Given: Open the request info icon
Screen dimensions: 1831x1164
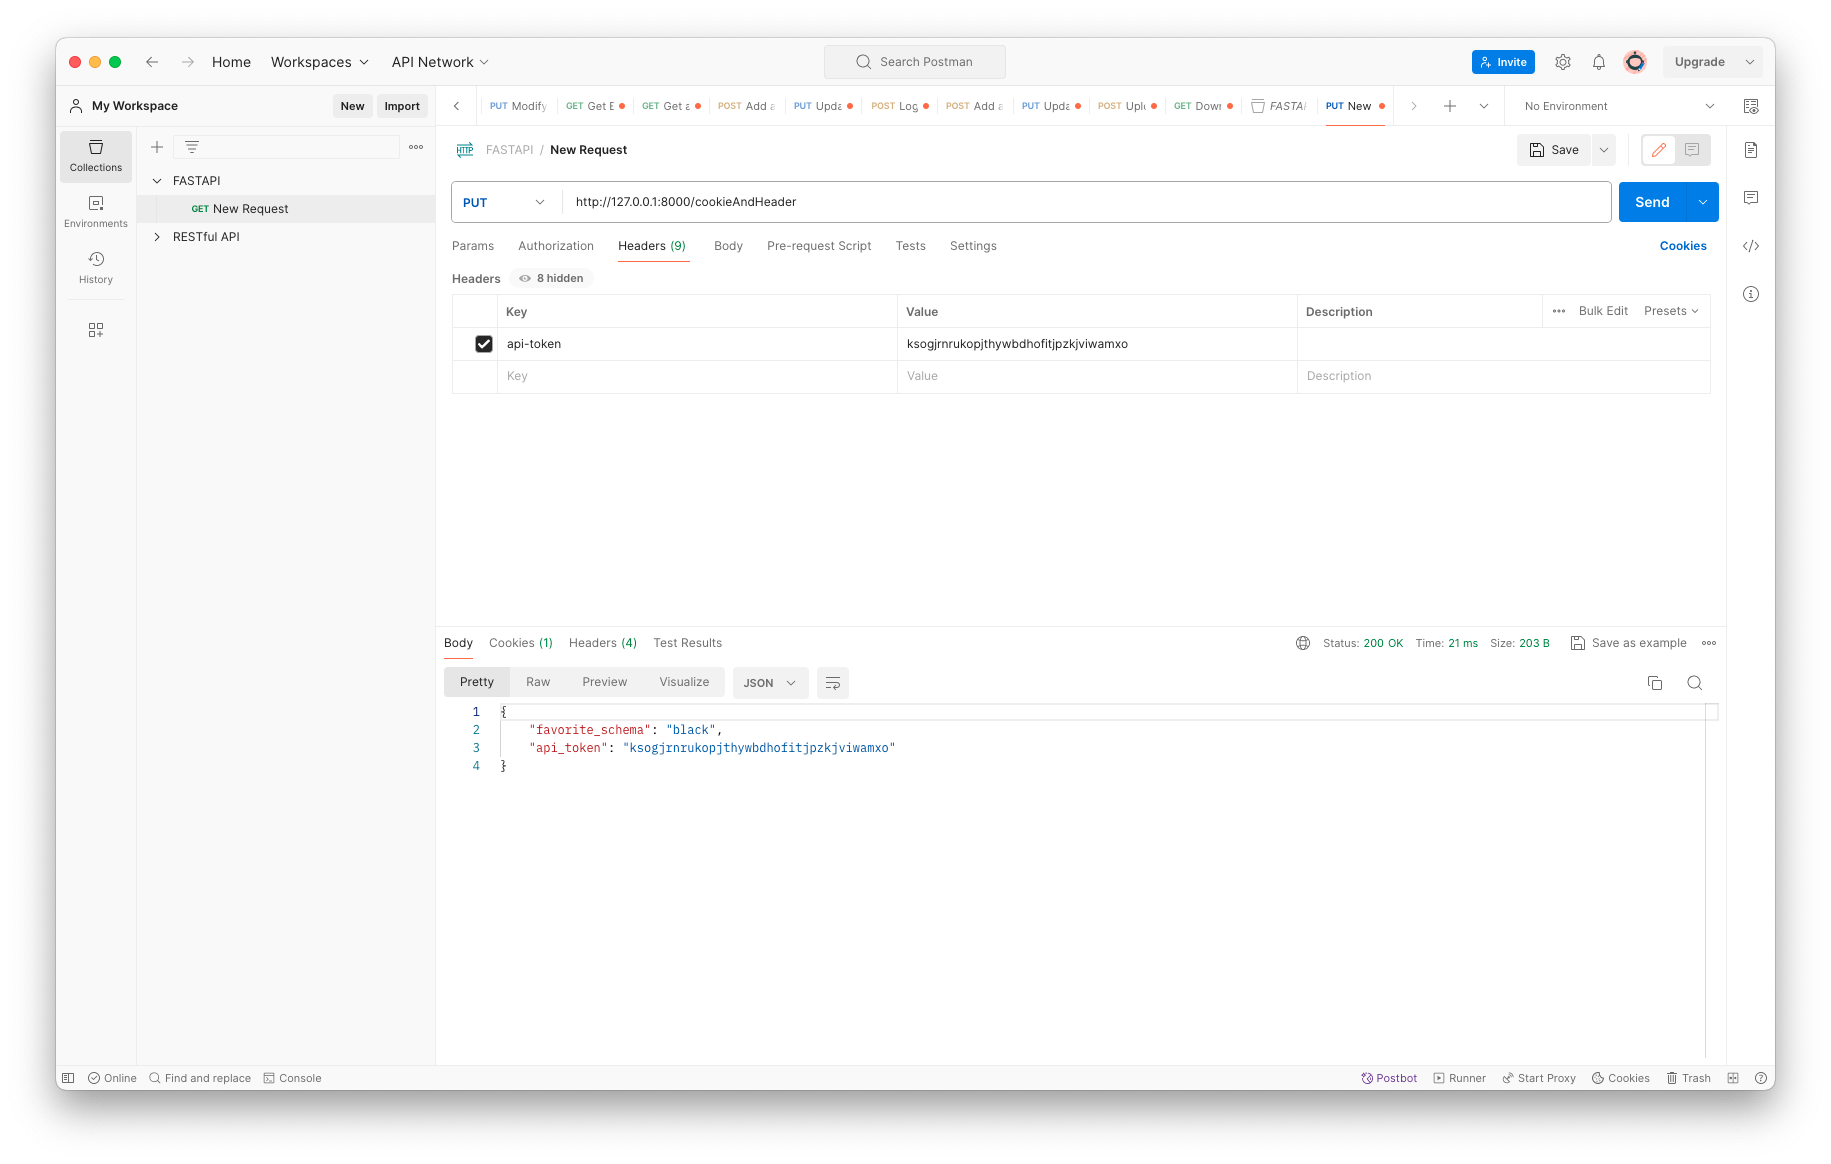Looking at the screenshot, I should click(1751, 294).
